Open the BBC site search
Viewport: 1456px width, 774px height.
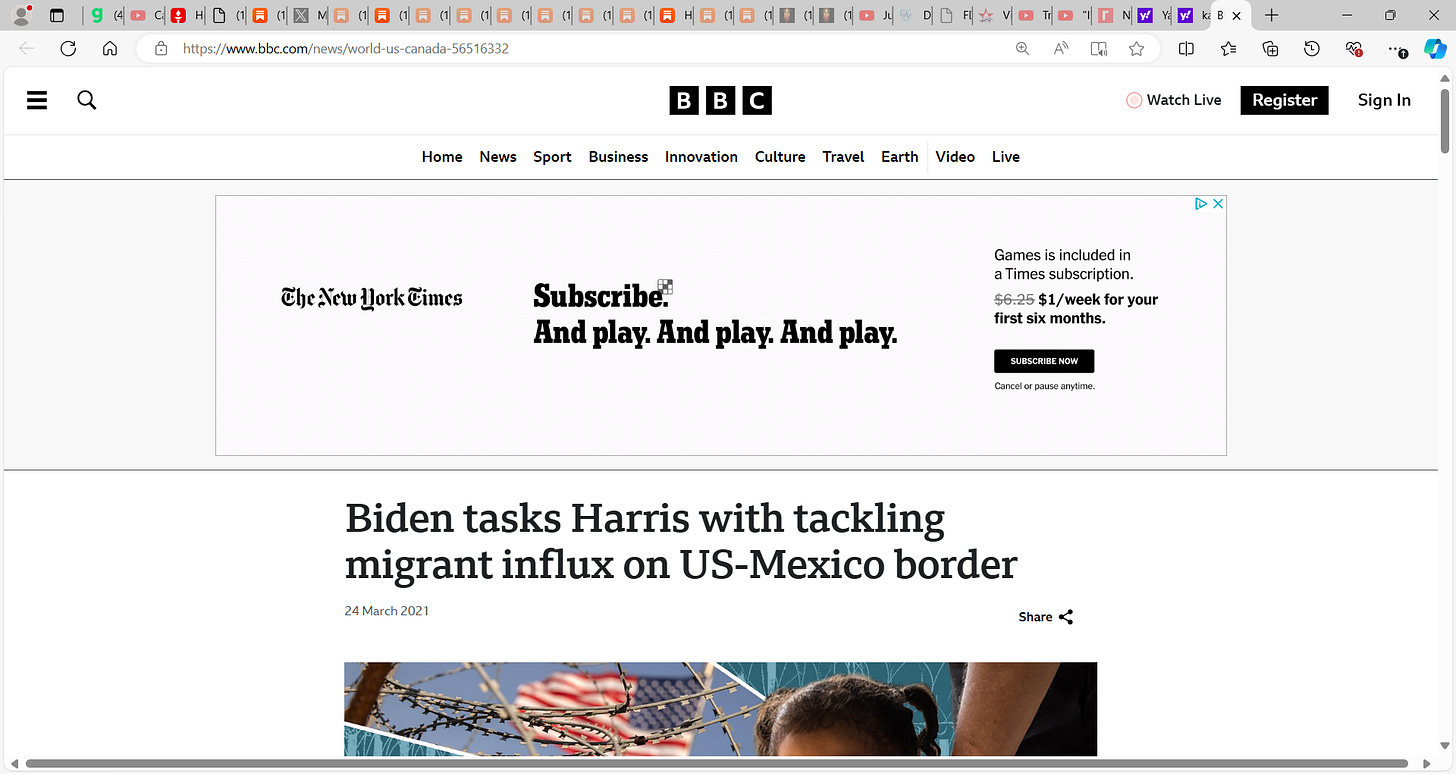(x=87, y=100)
